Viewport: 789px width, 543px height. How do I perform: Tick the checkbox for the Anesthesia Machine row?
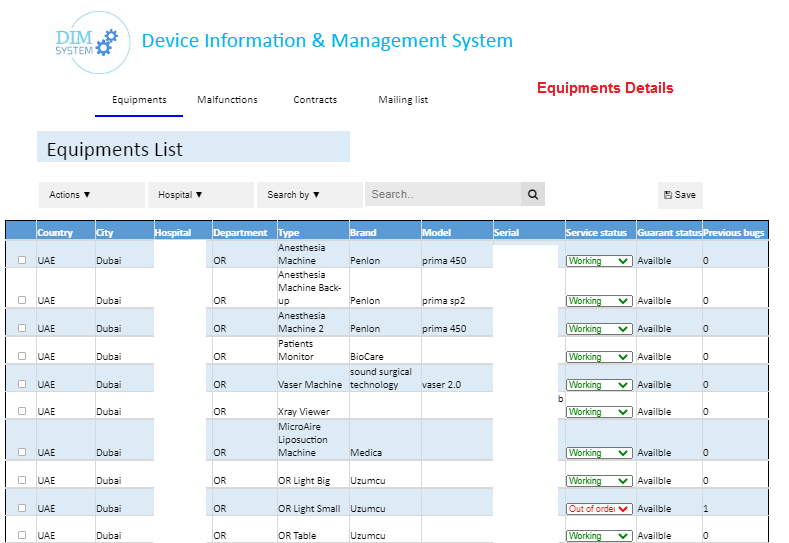tap(22, 260)
